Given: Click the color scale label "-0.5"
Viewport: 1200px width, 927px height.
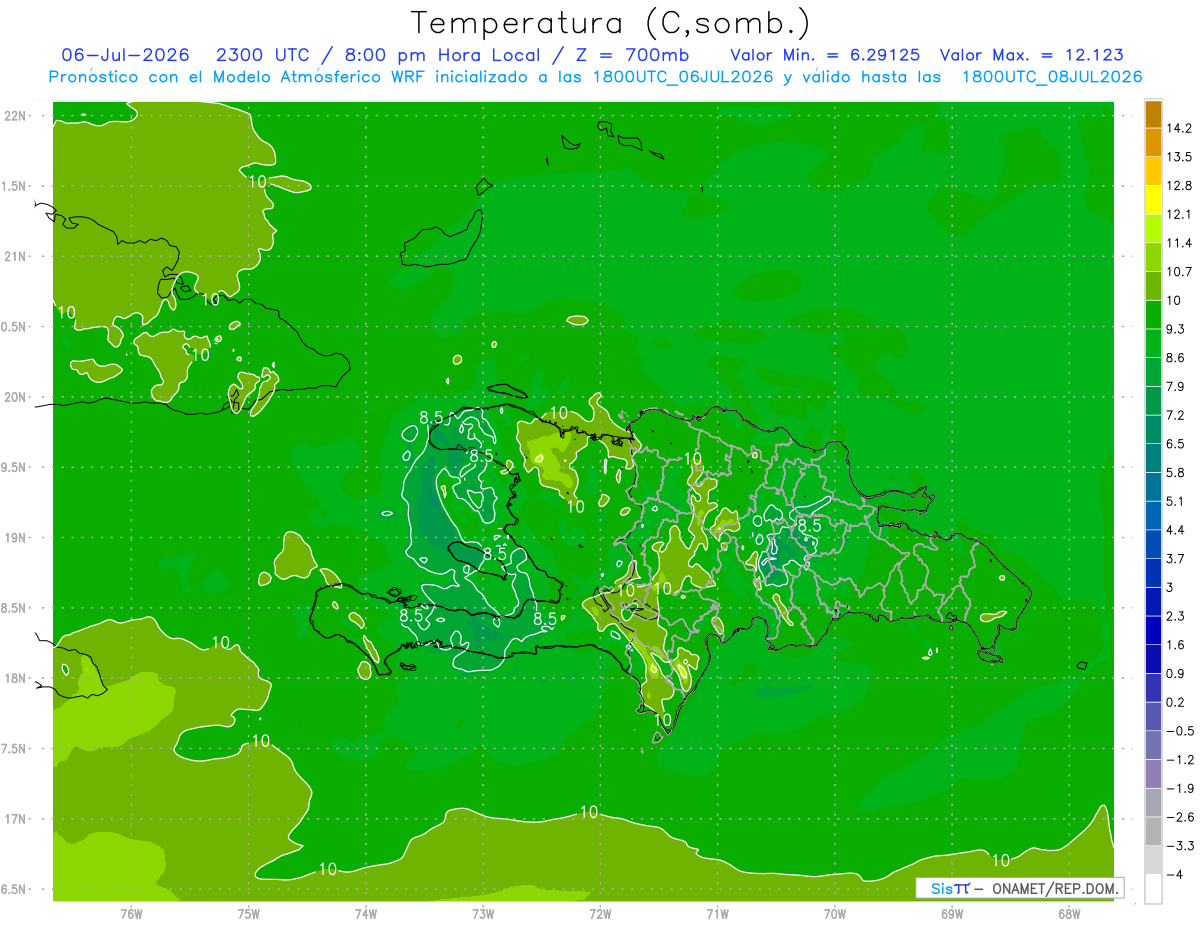Looking at the screenshot, I should coord(1181,731).
